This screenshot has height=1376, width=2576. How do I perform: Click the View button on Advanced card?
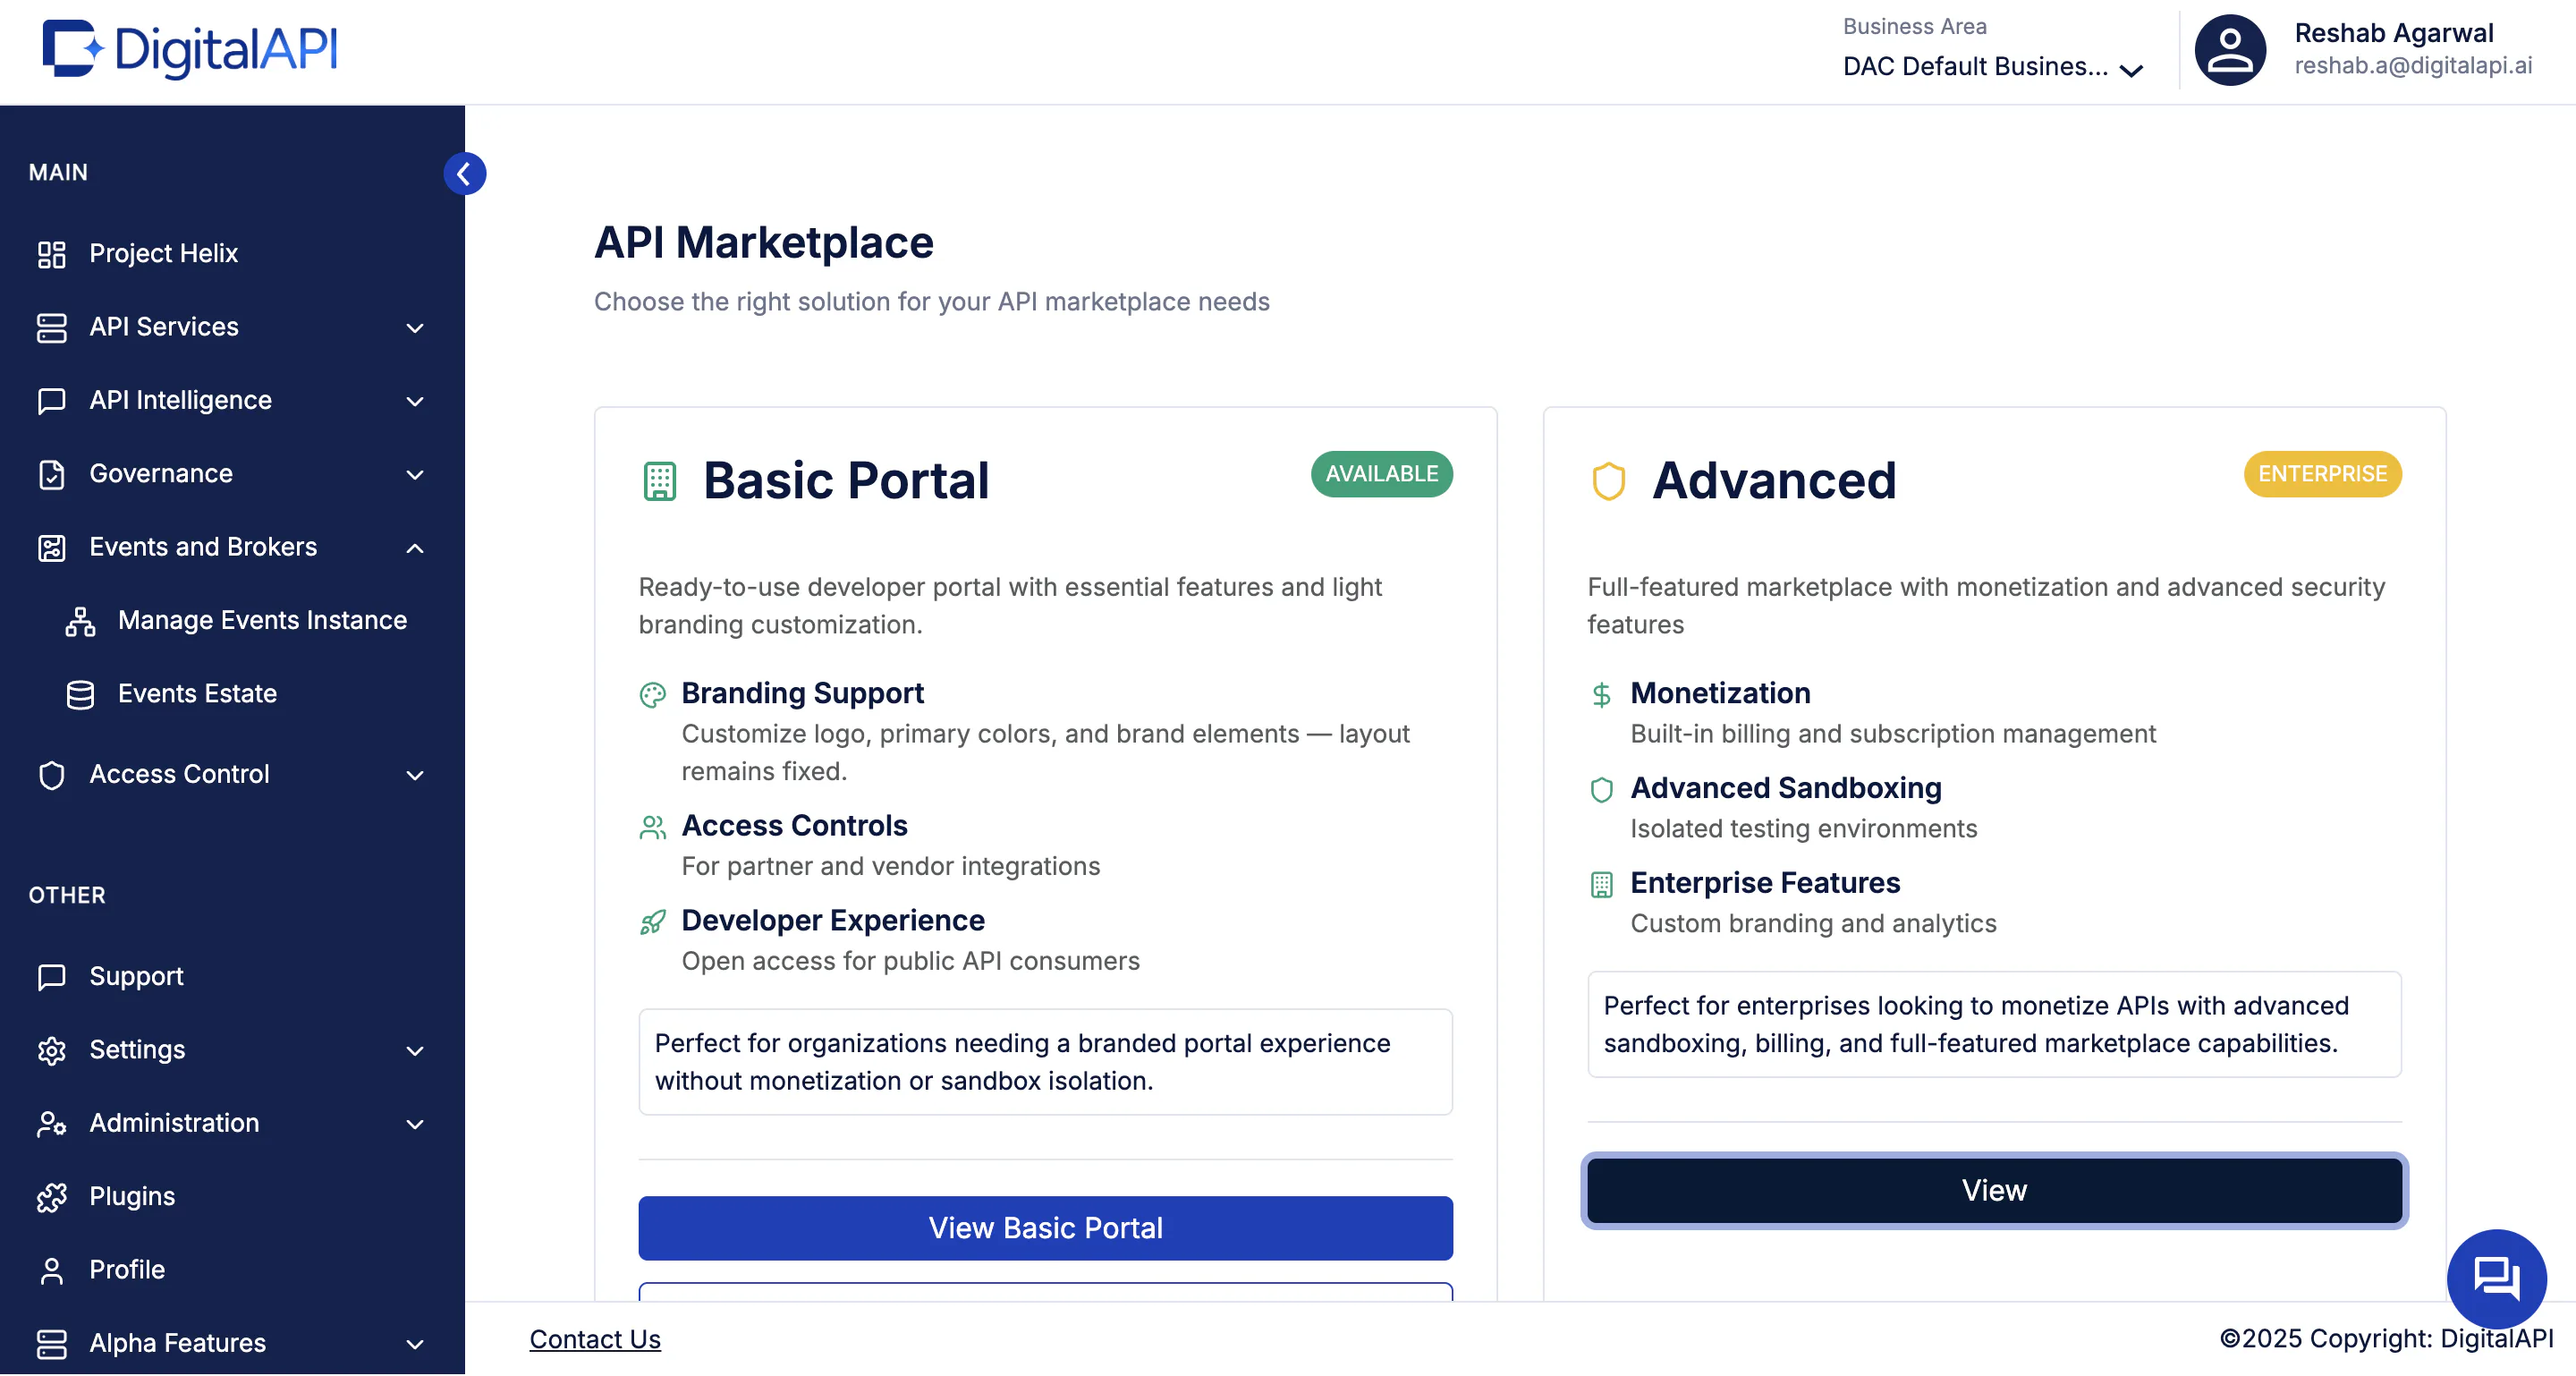1993,1191
